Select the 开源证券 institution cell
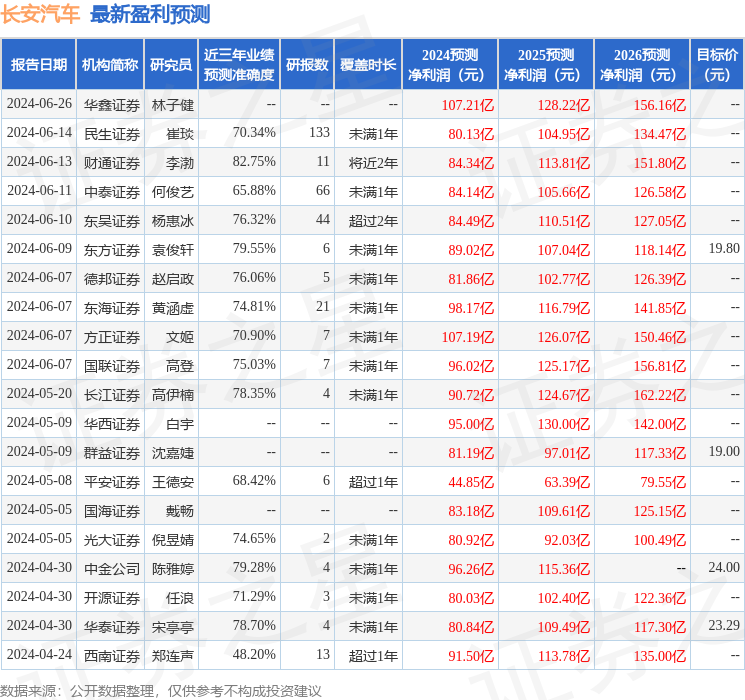The height and width of the screenshot is (700, 745). 112,598
